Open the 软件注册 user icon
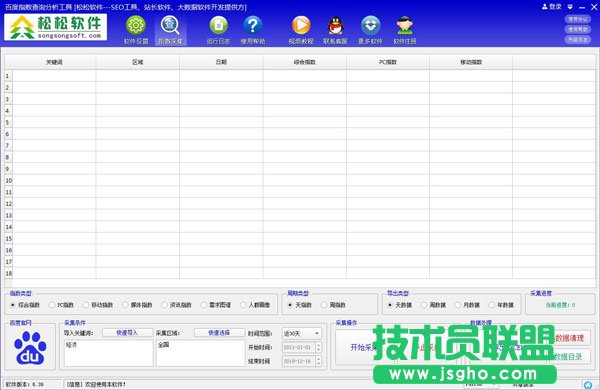 pos(405,26)
